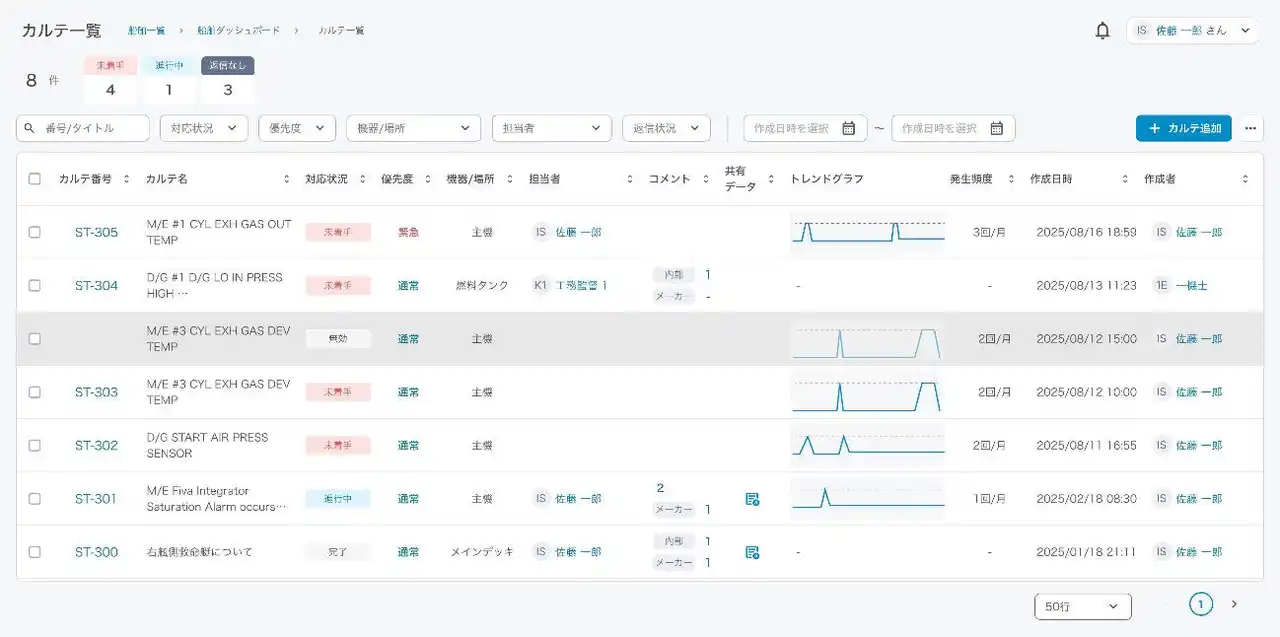Screen dimensions: 1280x637
Task: Select the ST-302 row checkbox
Action: tap(35, 445)
